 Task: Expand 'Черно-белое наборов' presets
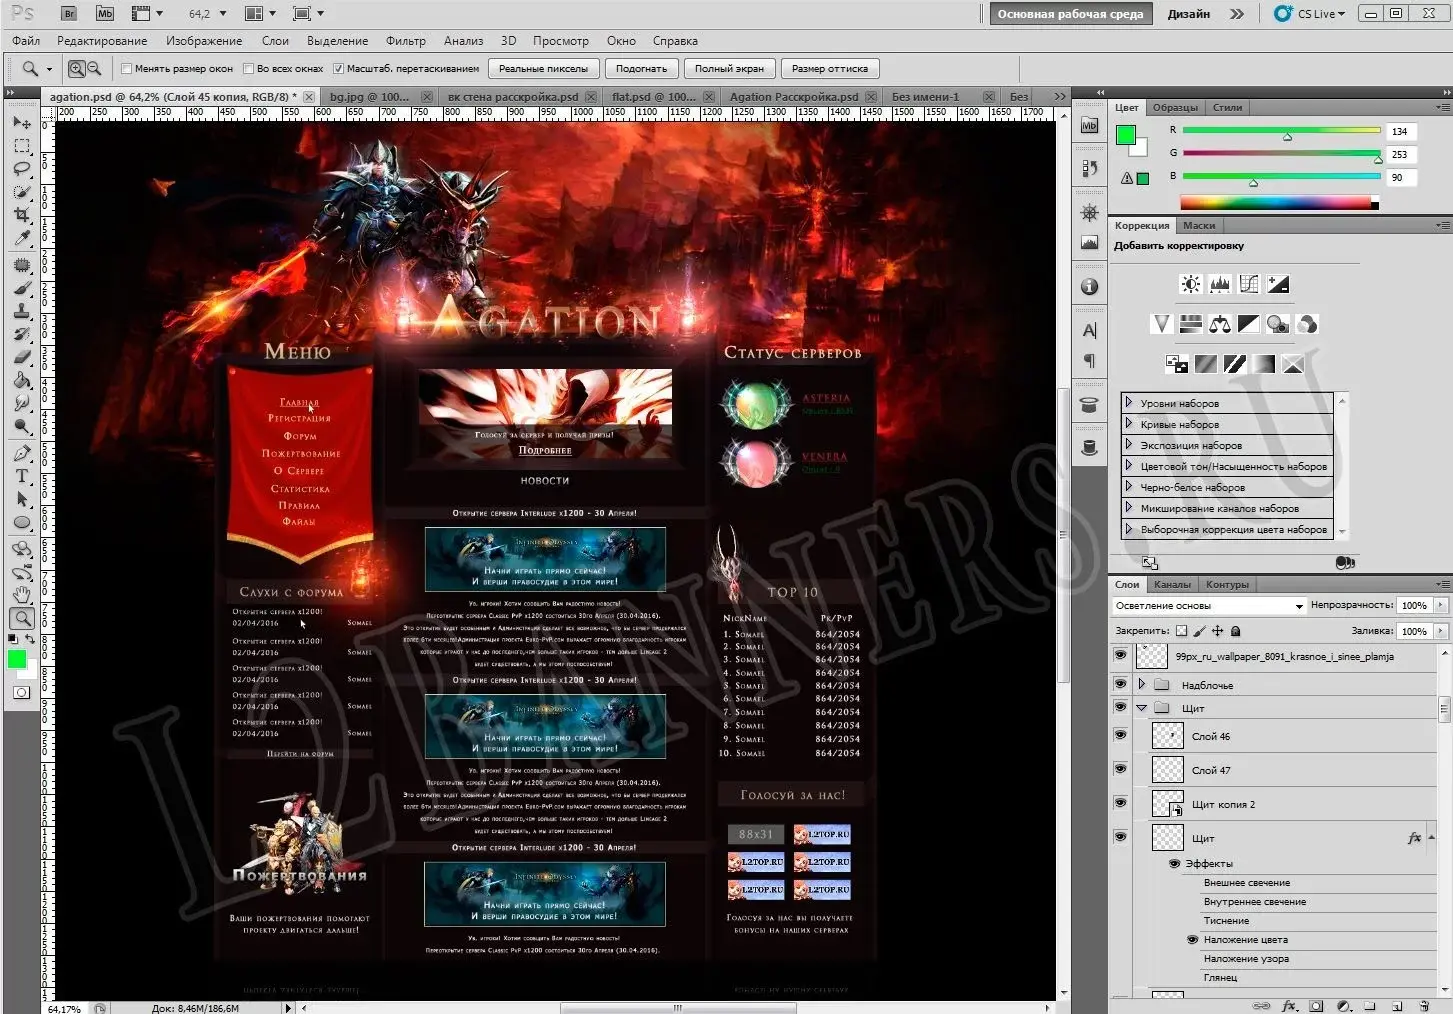tap(1129, 486)
